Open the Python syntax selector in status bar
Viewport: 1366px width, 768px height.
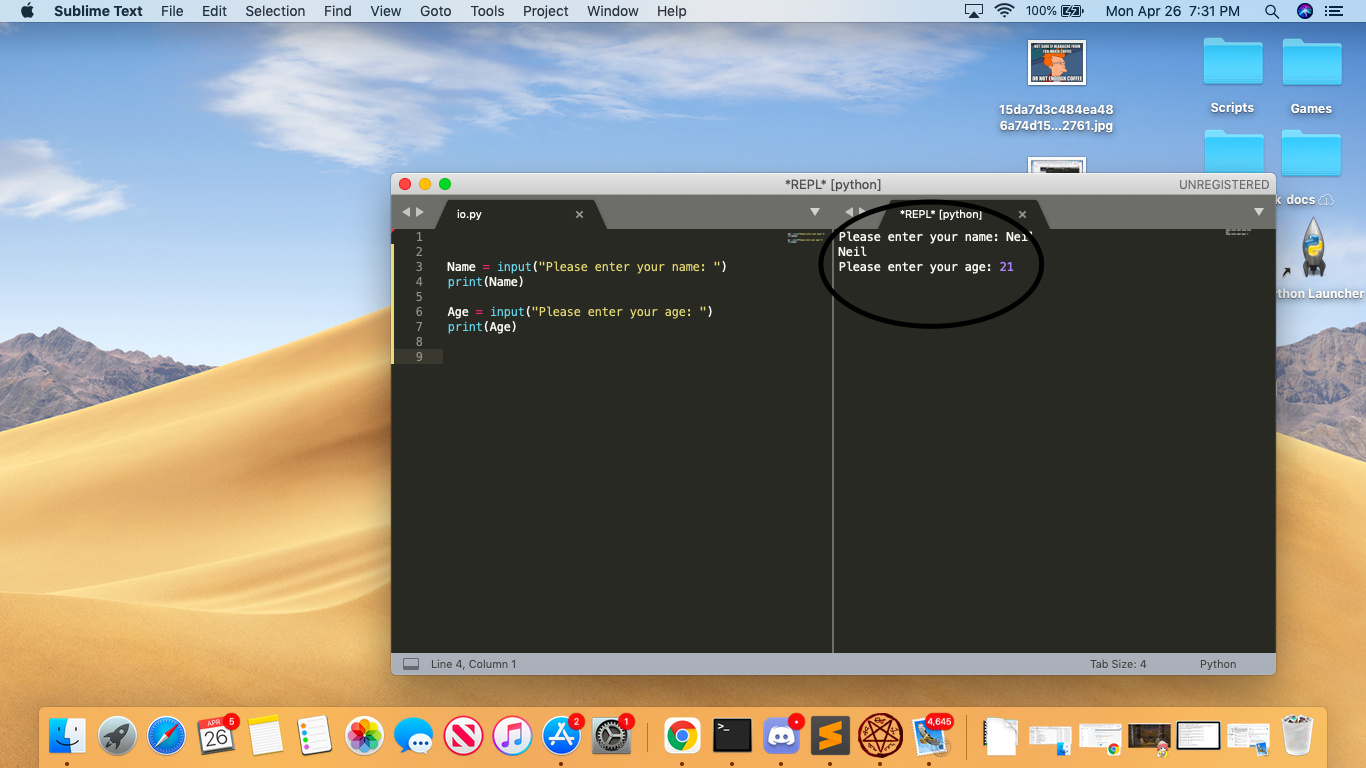1218,664
